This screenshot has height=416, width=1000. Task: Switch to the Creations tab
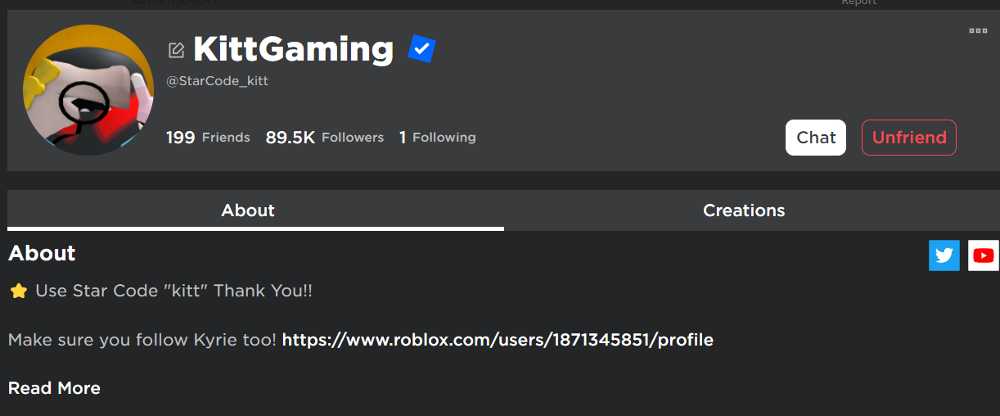tap(744, 210)
